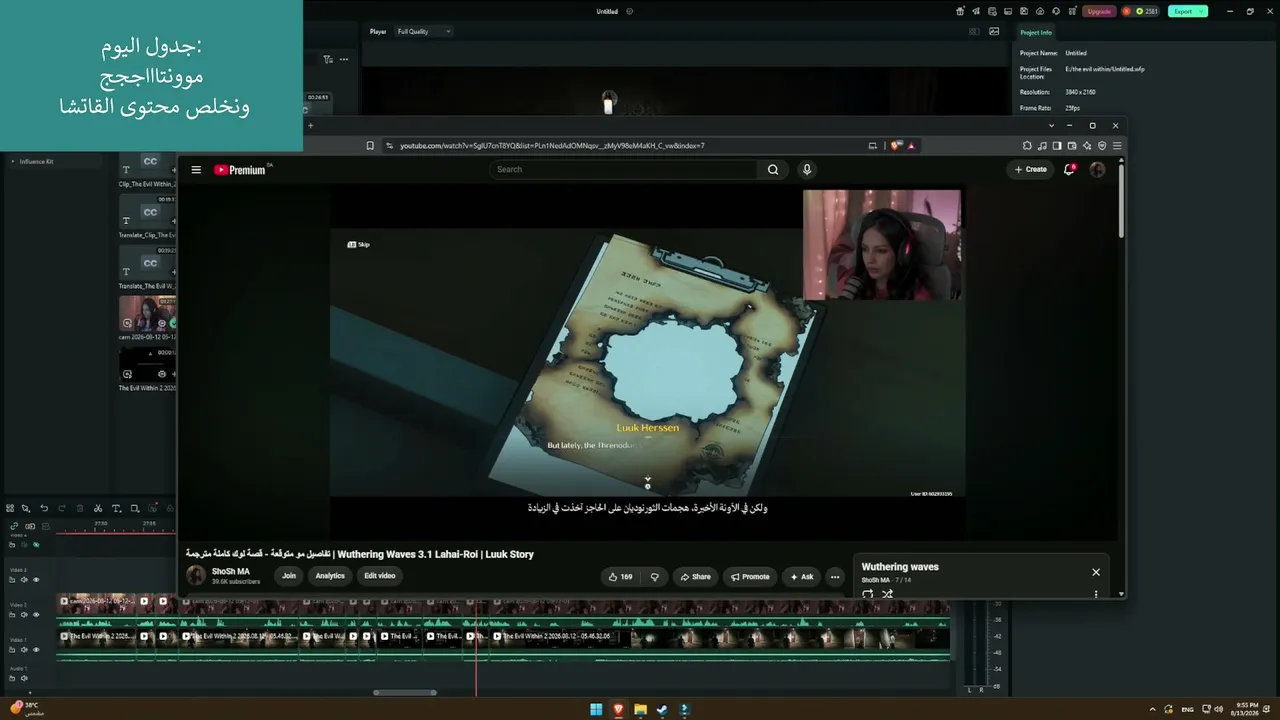The height and width of the screenshot is (720, 1280).
Task: Open the browser main menu icon
Action: coord(1117,146)
